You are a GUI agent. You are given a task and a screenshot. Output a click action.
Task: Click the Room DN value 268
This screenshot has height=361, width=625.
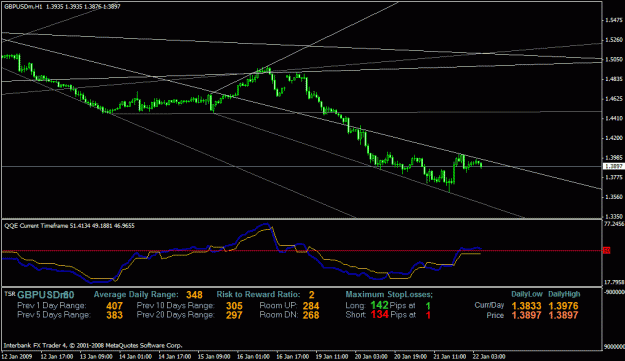point(311,315)
